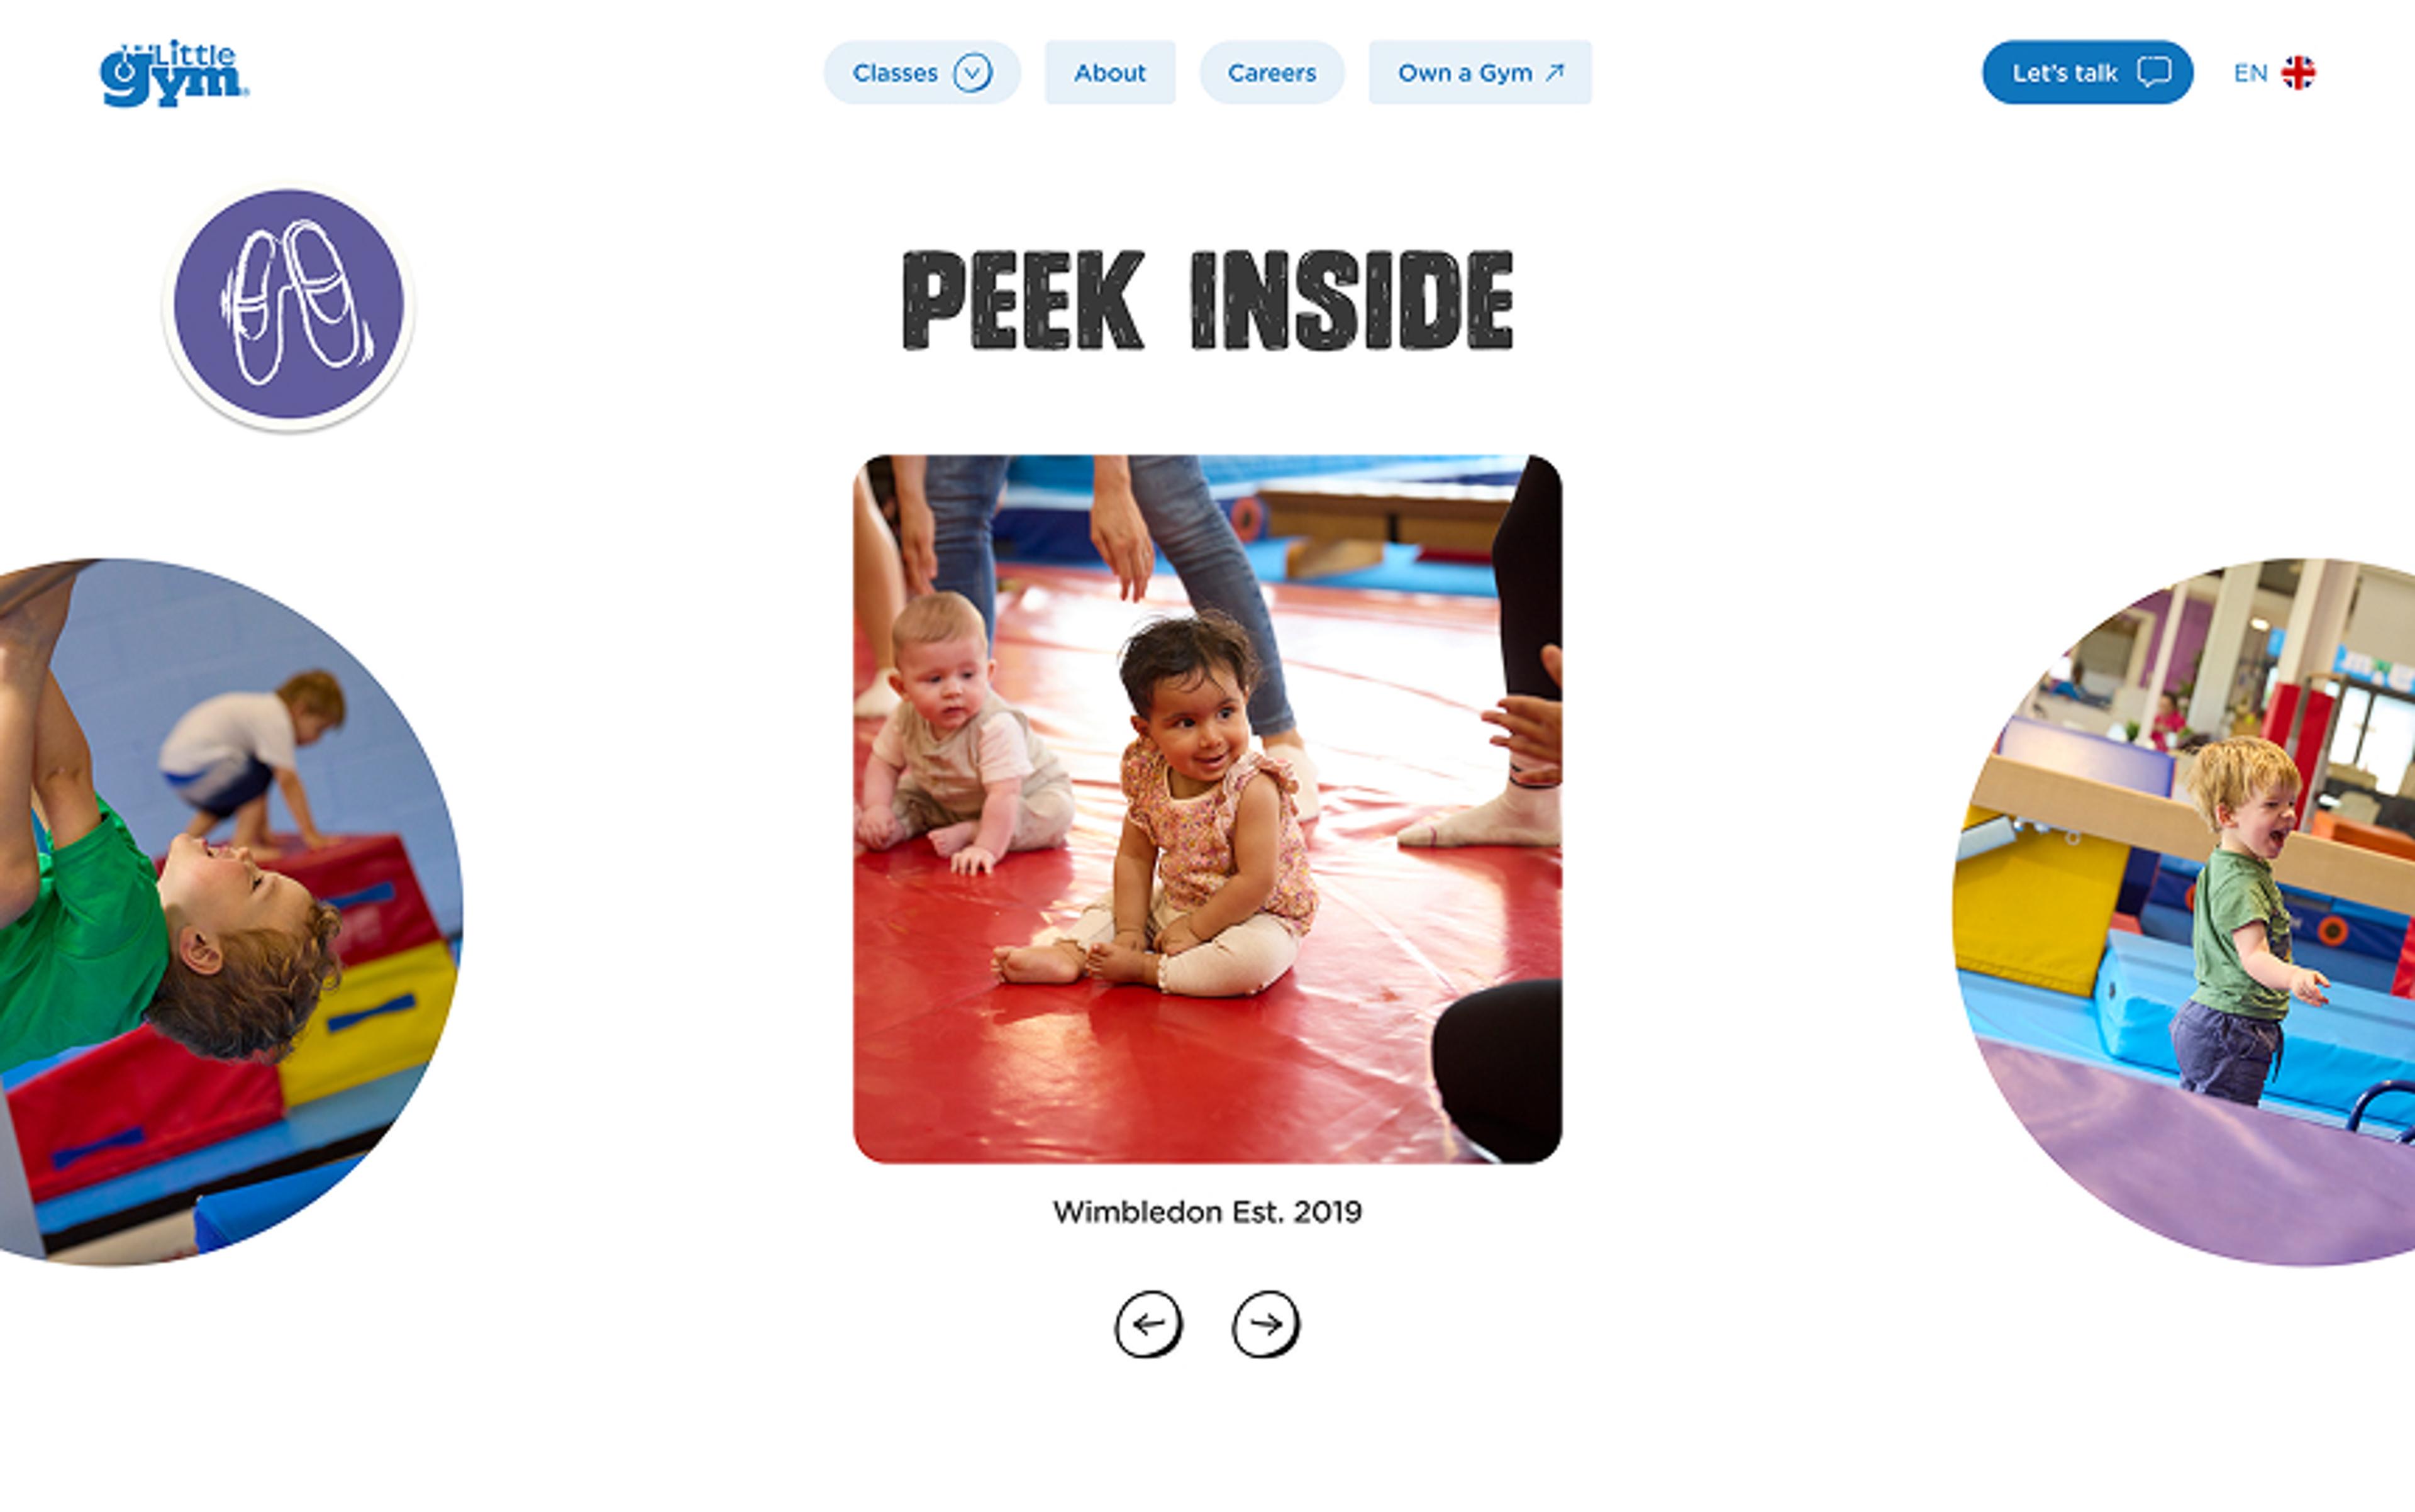Click the Let's talk button
2415x1512 pixels.
[x=2087, y=72]
